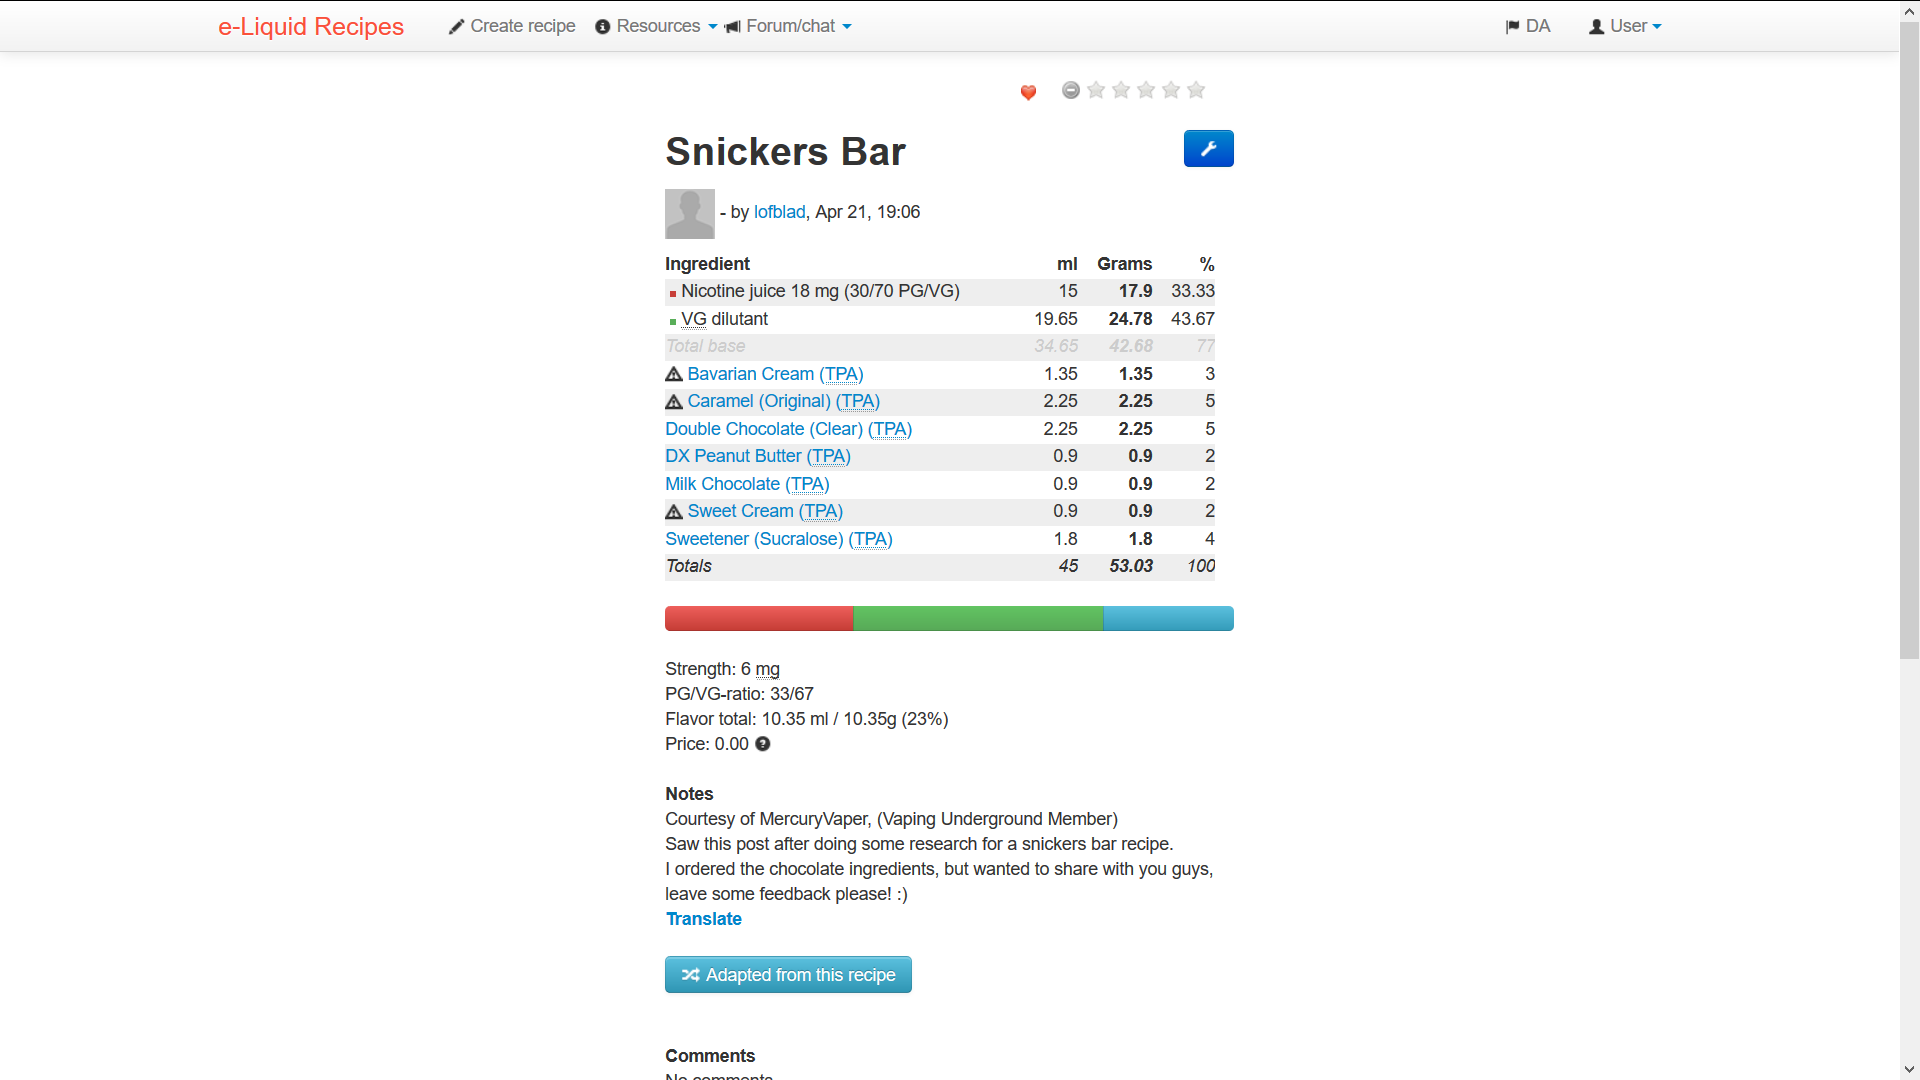Click the Bavarian Cream warning triangle icon
Screen dimensions: 1920x1080
[674, 374]
